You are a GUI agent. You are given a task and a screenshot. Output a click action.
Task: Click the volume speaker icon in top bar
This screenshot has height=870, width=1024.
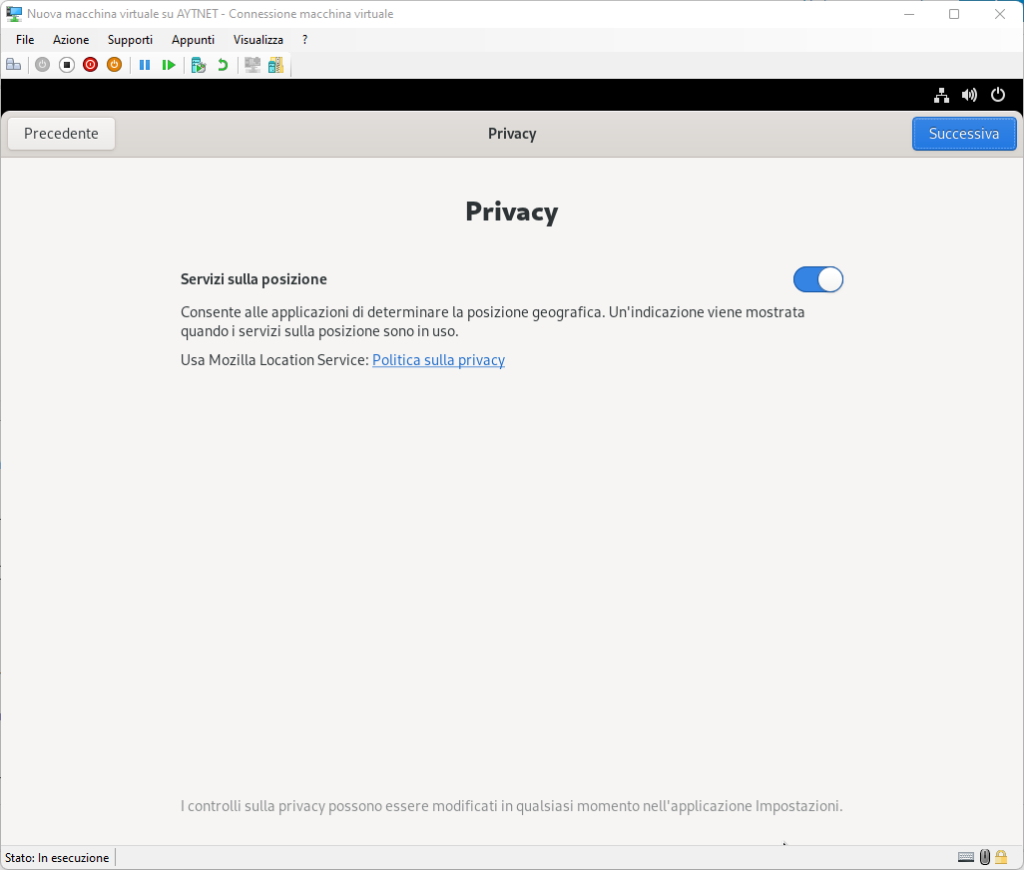click(969, 95)
